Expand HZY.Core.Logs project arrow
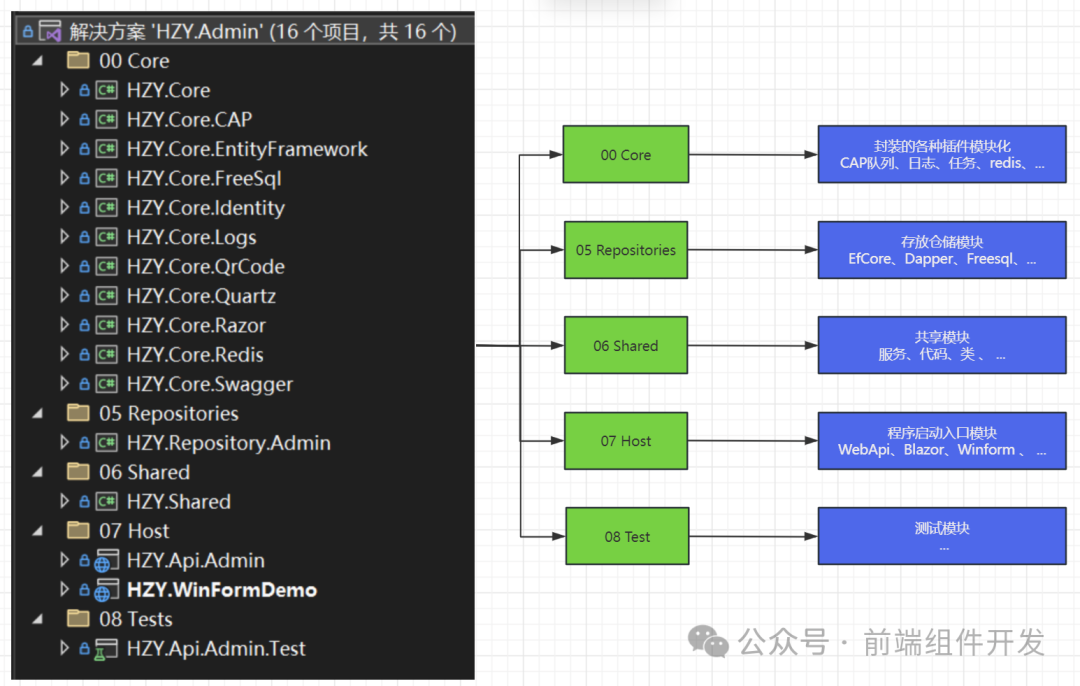 tap(64, 237)
